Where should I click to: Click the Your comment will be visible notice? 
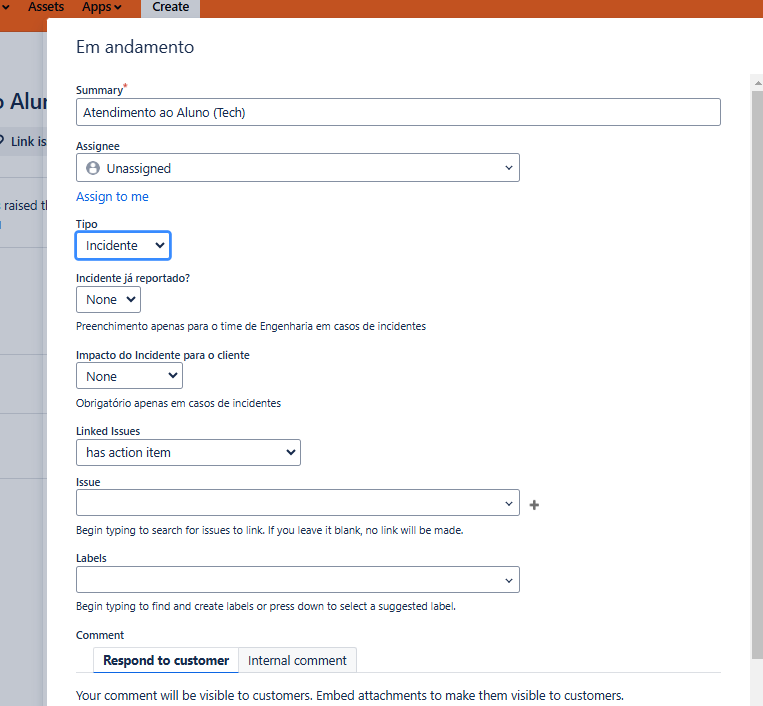(x=350, y=695)
